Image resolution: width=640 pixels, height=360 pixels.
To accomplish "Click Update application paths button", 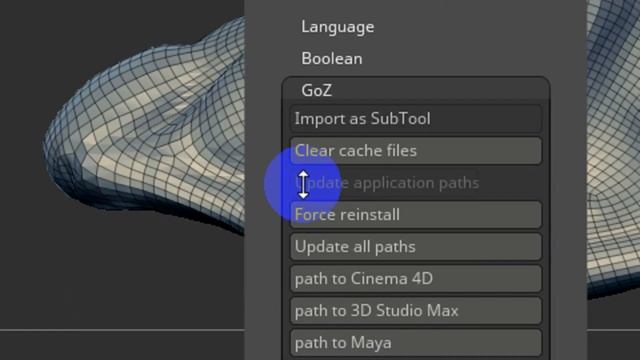I will pyautogui.click(x=416, y=183).
